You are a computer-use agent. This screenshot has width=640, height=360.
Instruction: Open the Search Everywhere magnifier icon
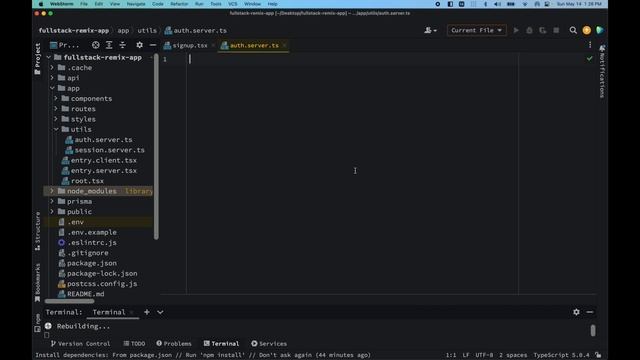tap(573, 30)
